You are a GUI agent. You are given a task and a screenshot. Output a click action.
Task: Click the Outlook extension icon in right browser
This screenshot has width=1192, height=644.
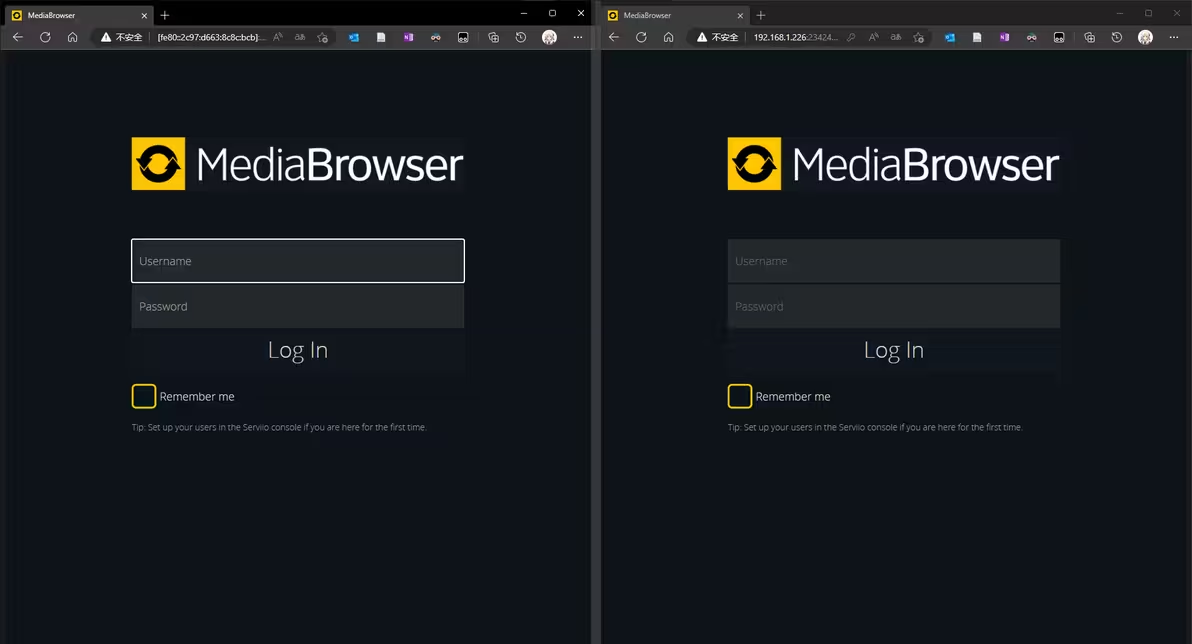point(949,37)
